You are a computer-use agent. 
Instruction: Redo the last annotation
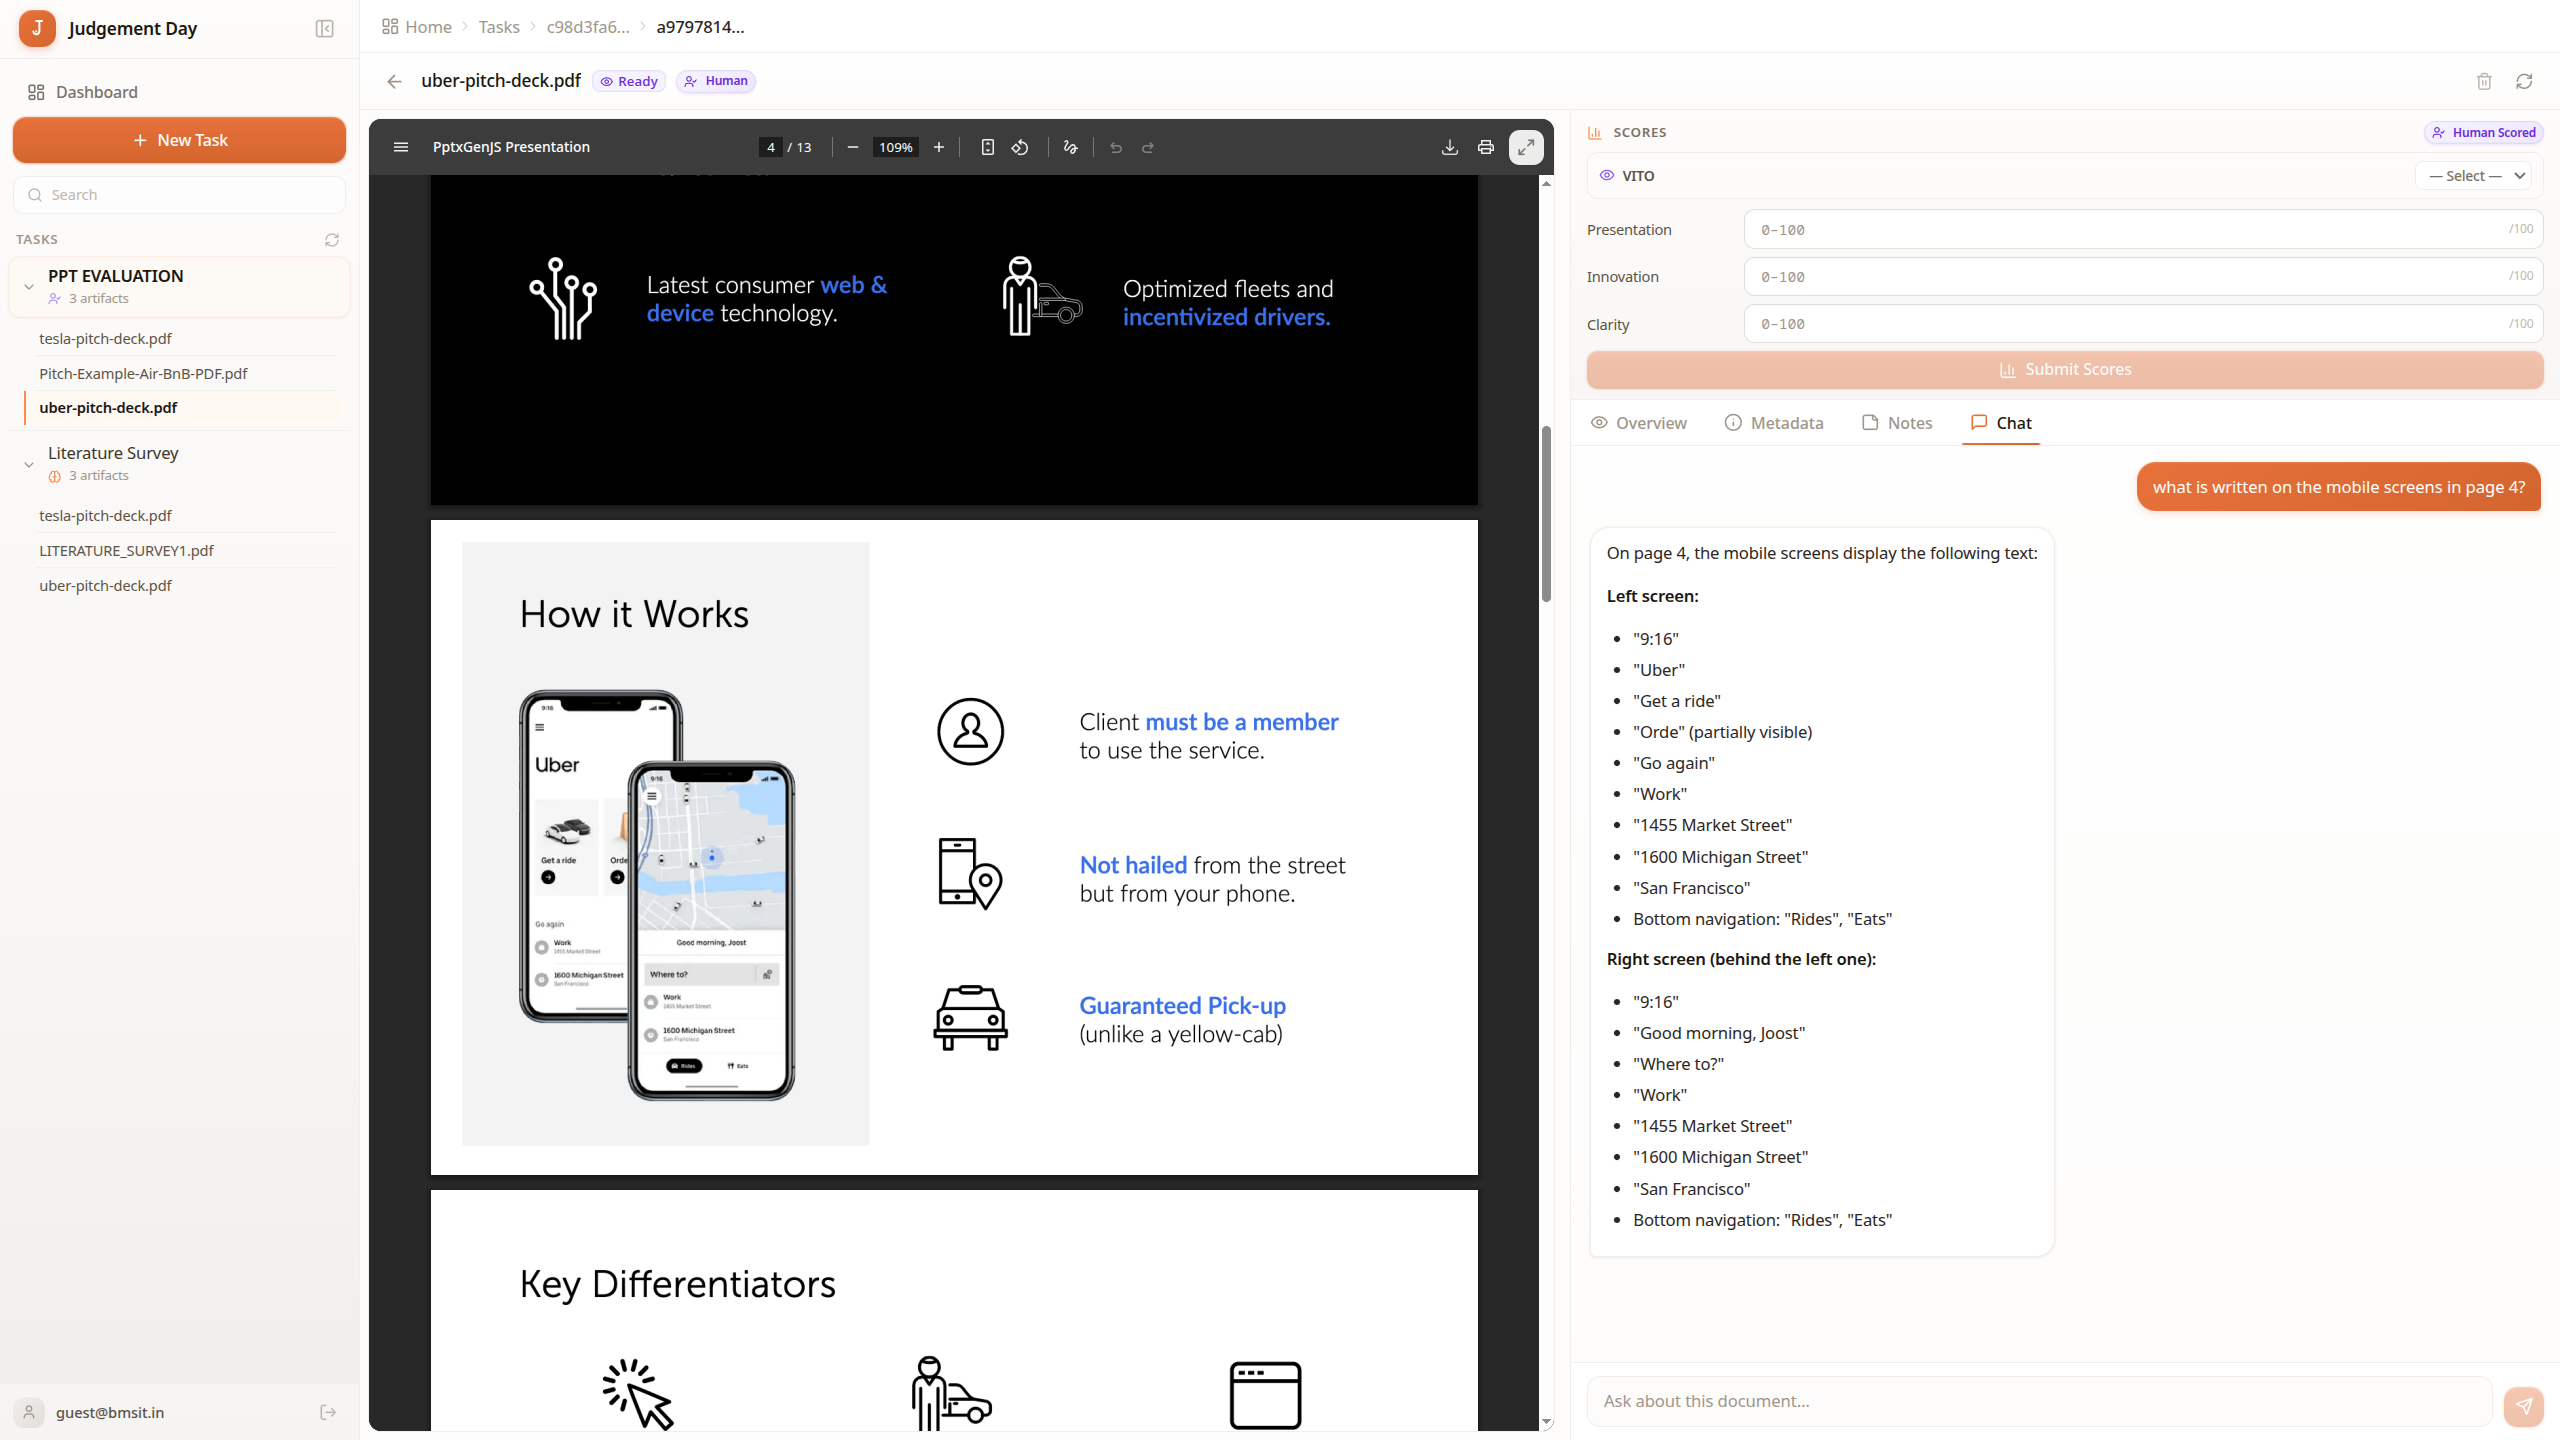pyautogui.click(x=1147, y=147)
